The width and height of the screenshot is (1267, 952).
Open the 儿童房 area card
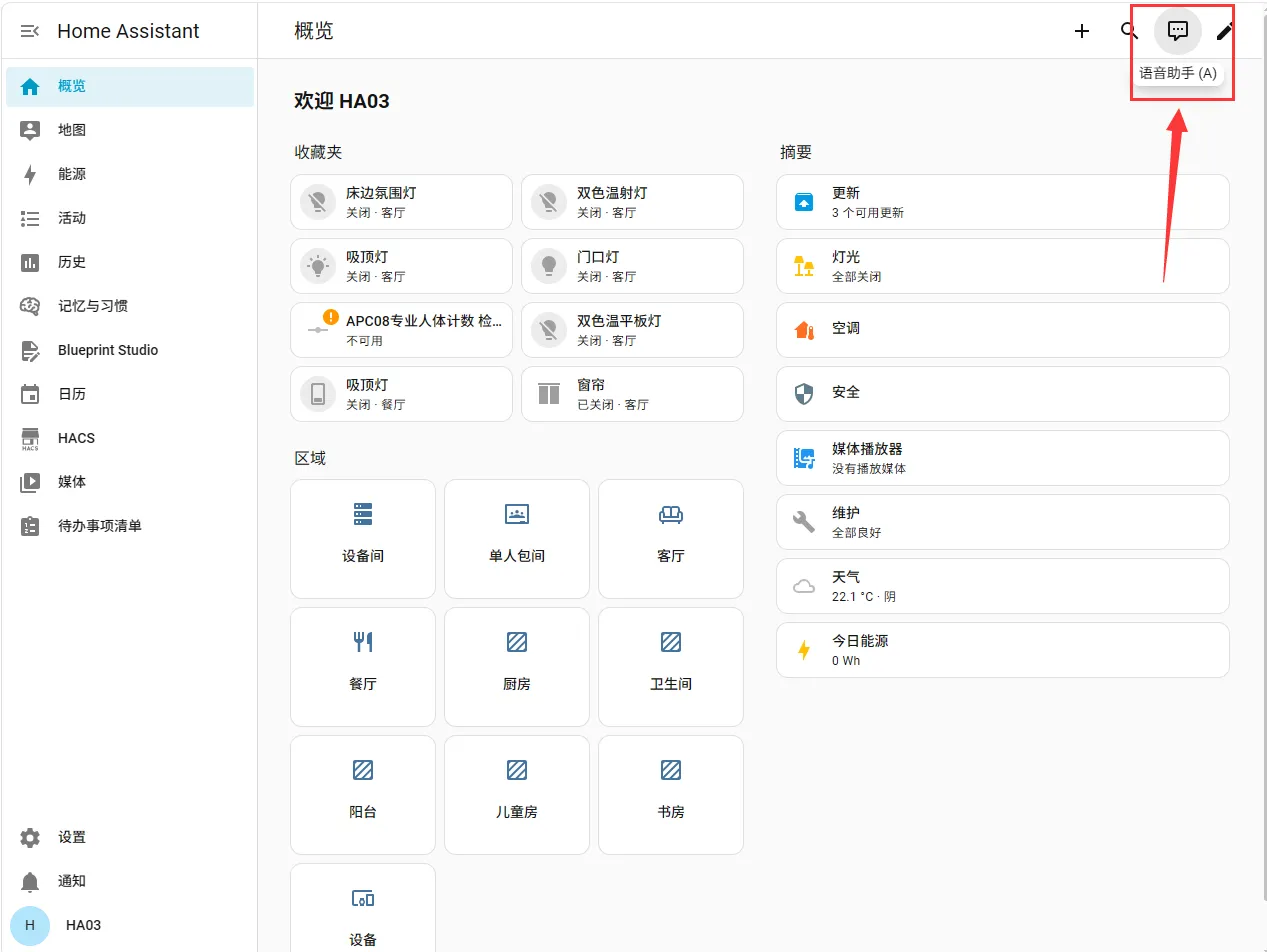pos(517,795)
